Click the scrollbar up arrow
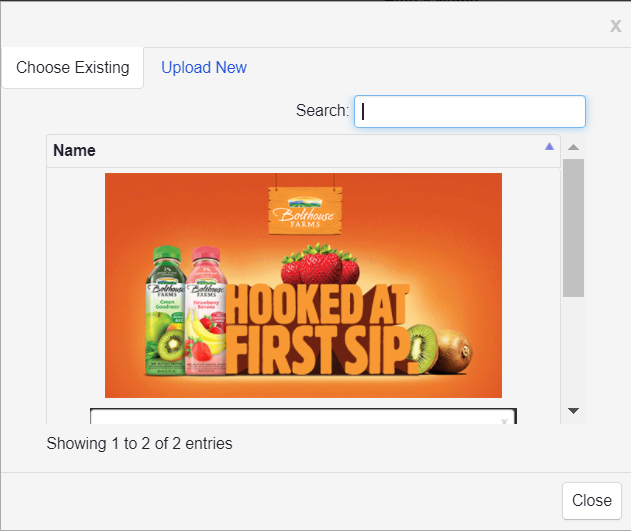Viewport: 631px width, 531px height. [x=573, y=147]
